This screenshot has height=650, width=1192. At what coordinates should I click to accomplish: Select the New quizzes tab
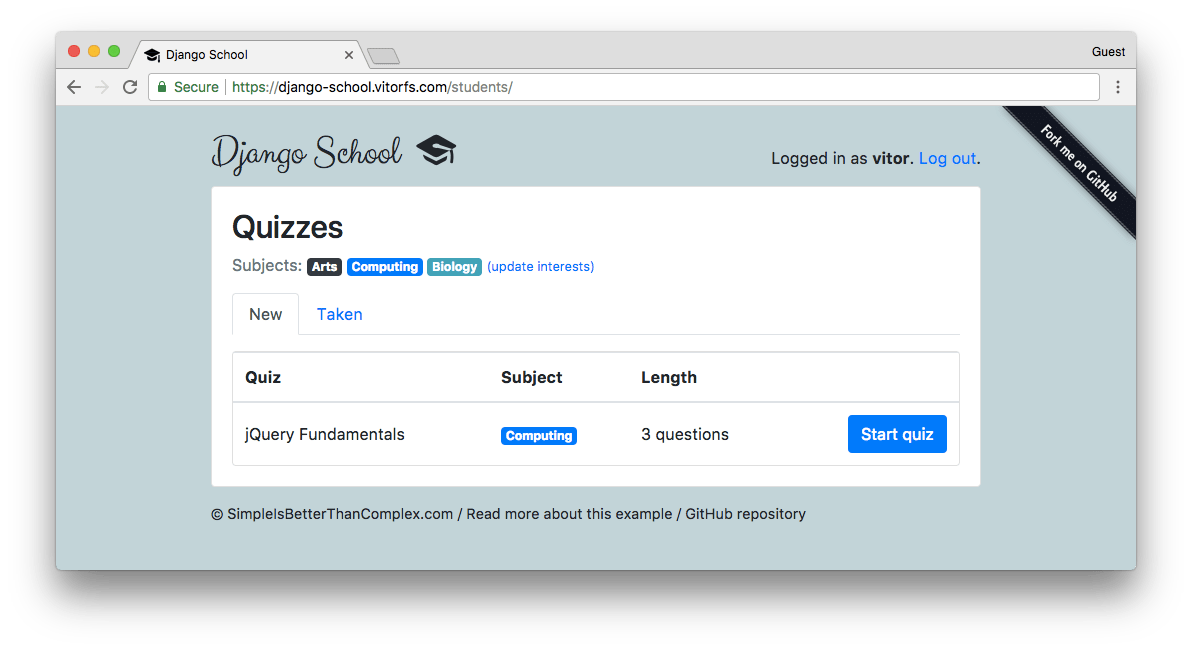[265, 314]
